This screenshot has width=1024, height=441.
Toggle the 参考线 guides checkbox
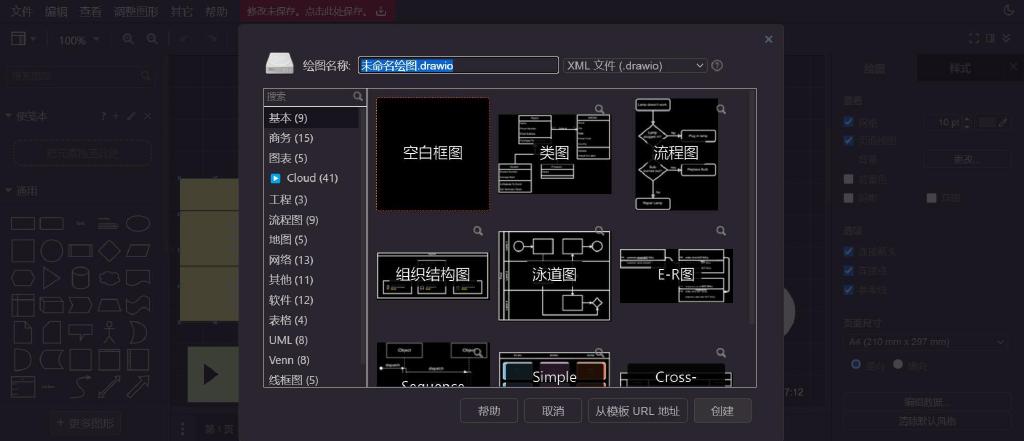point(848,289)
